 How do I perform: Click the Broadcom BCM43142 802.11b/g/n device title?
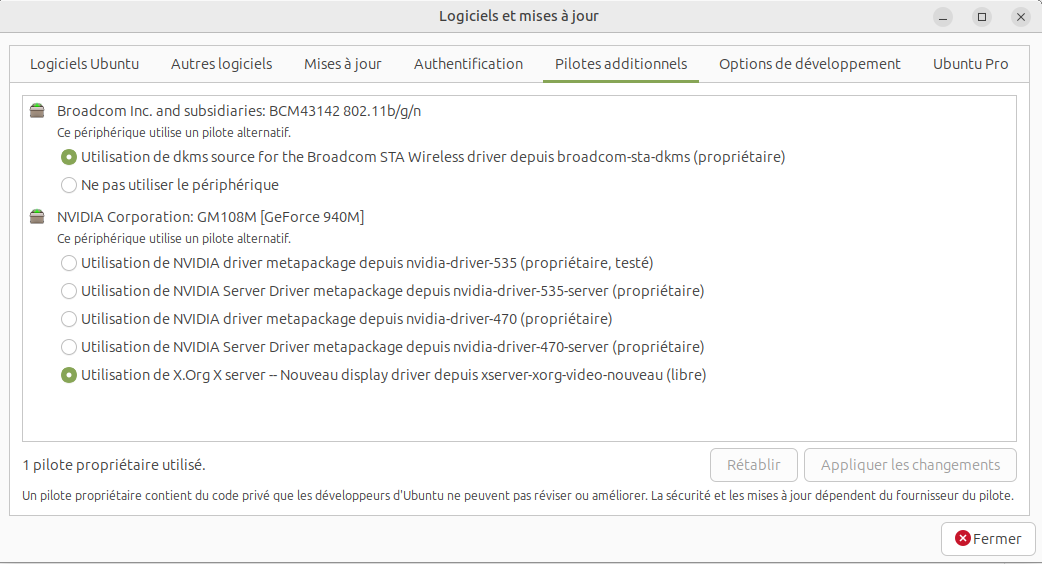point(239,111)
